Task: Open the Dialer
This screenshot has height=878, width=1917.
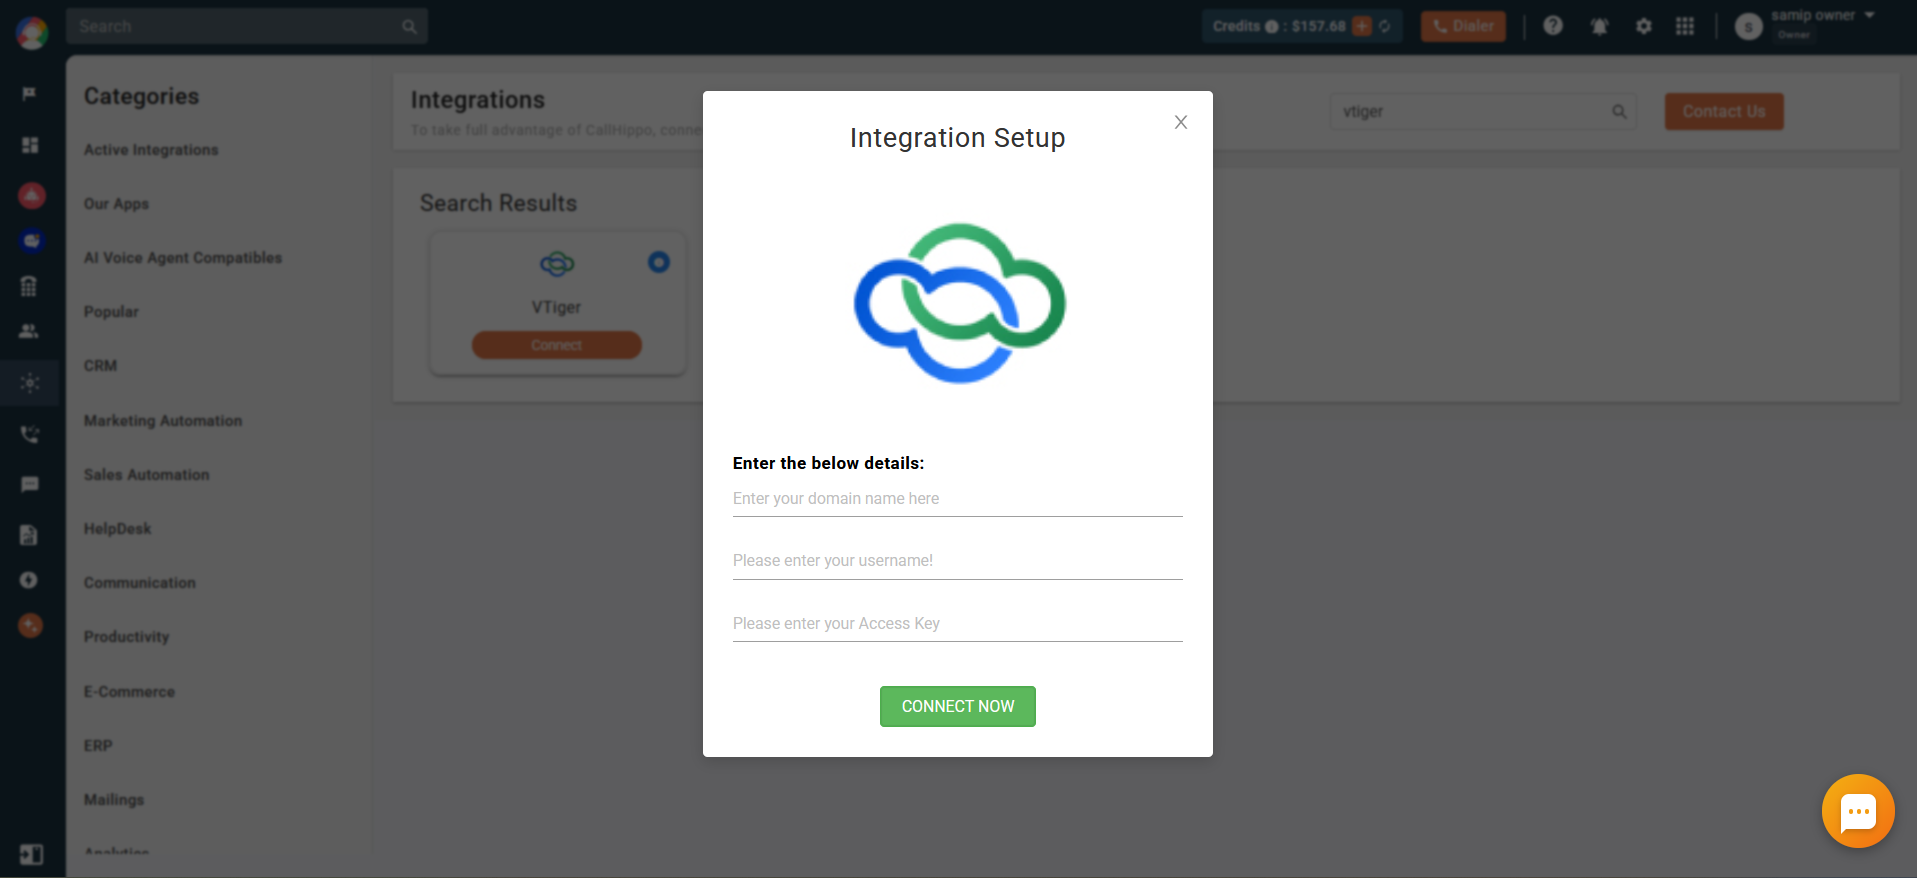Action: coord(1463,26)
